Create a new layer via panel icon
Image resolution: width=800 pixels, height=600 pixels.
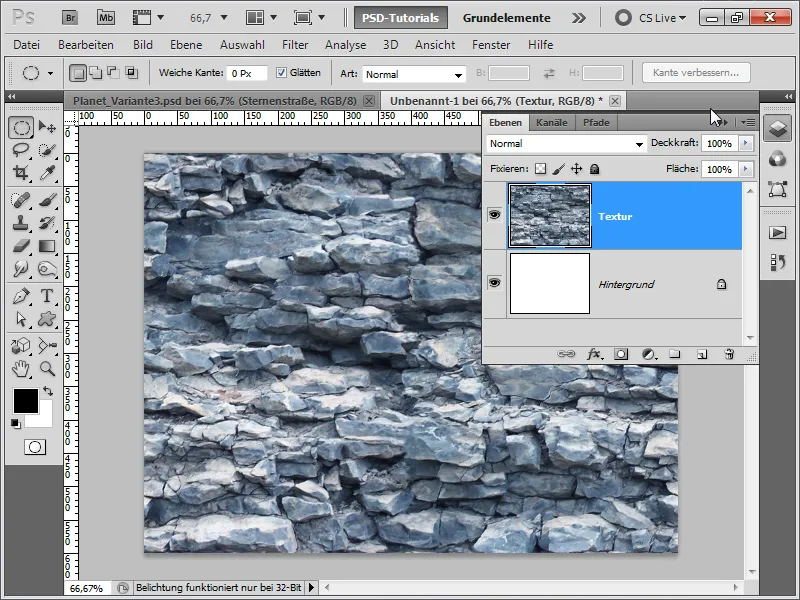point(702,354)
